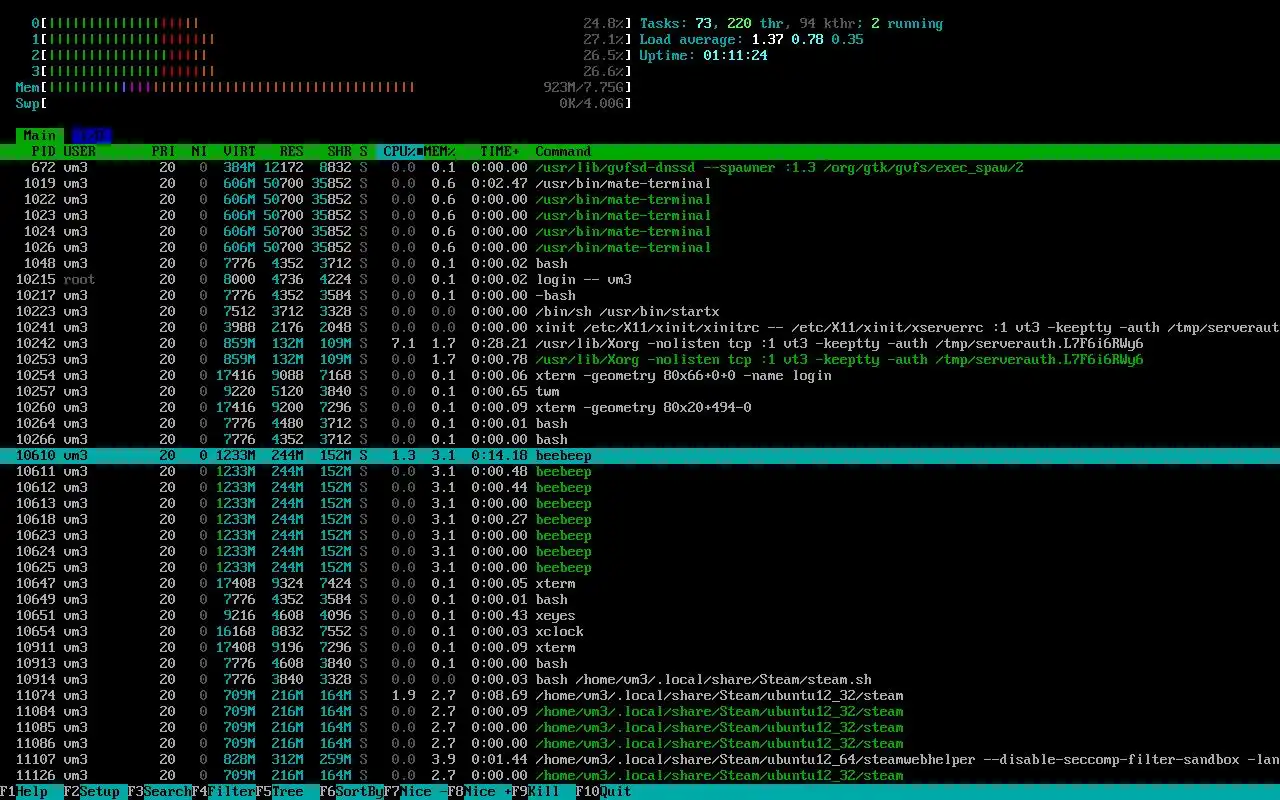This screenshot has height=800, width=1280.
Task: Sort by the USER column header
Action: click(x=80, y=151)
